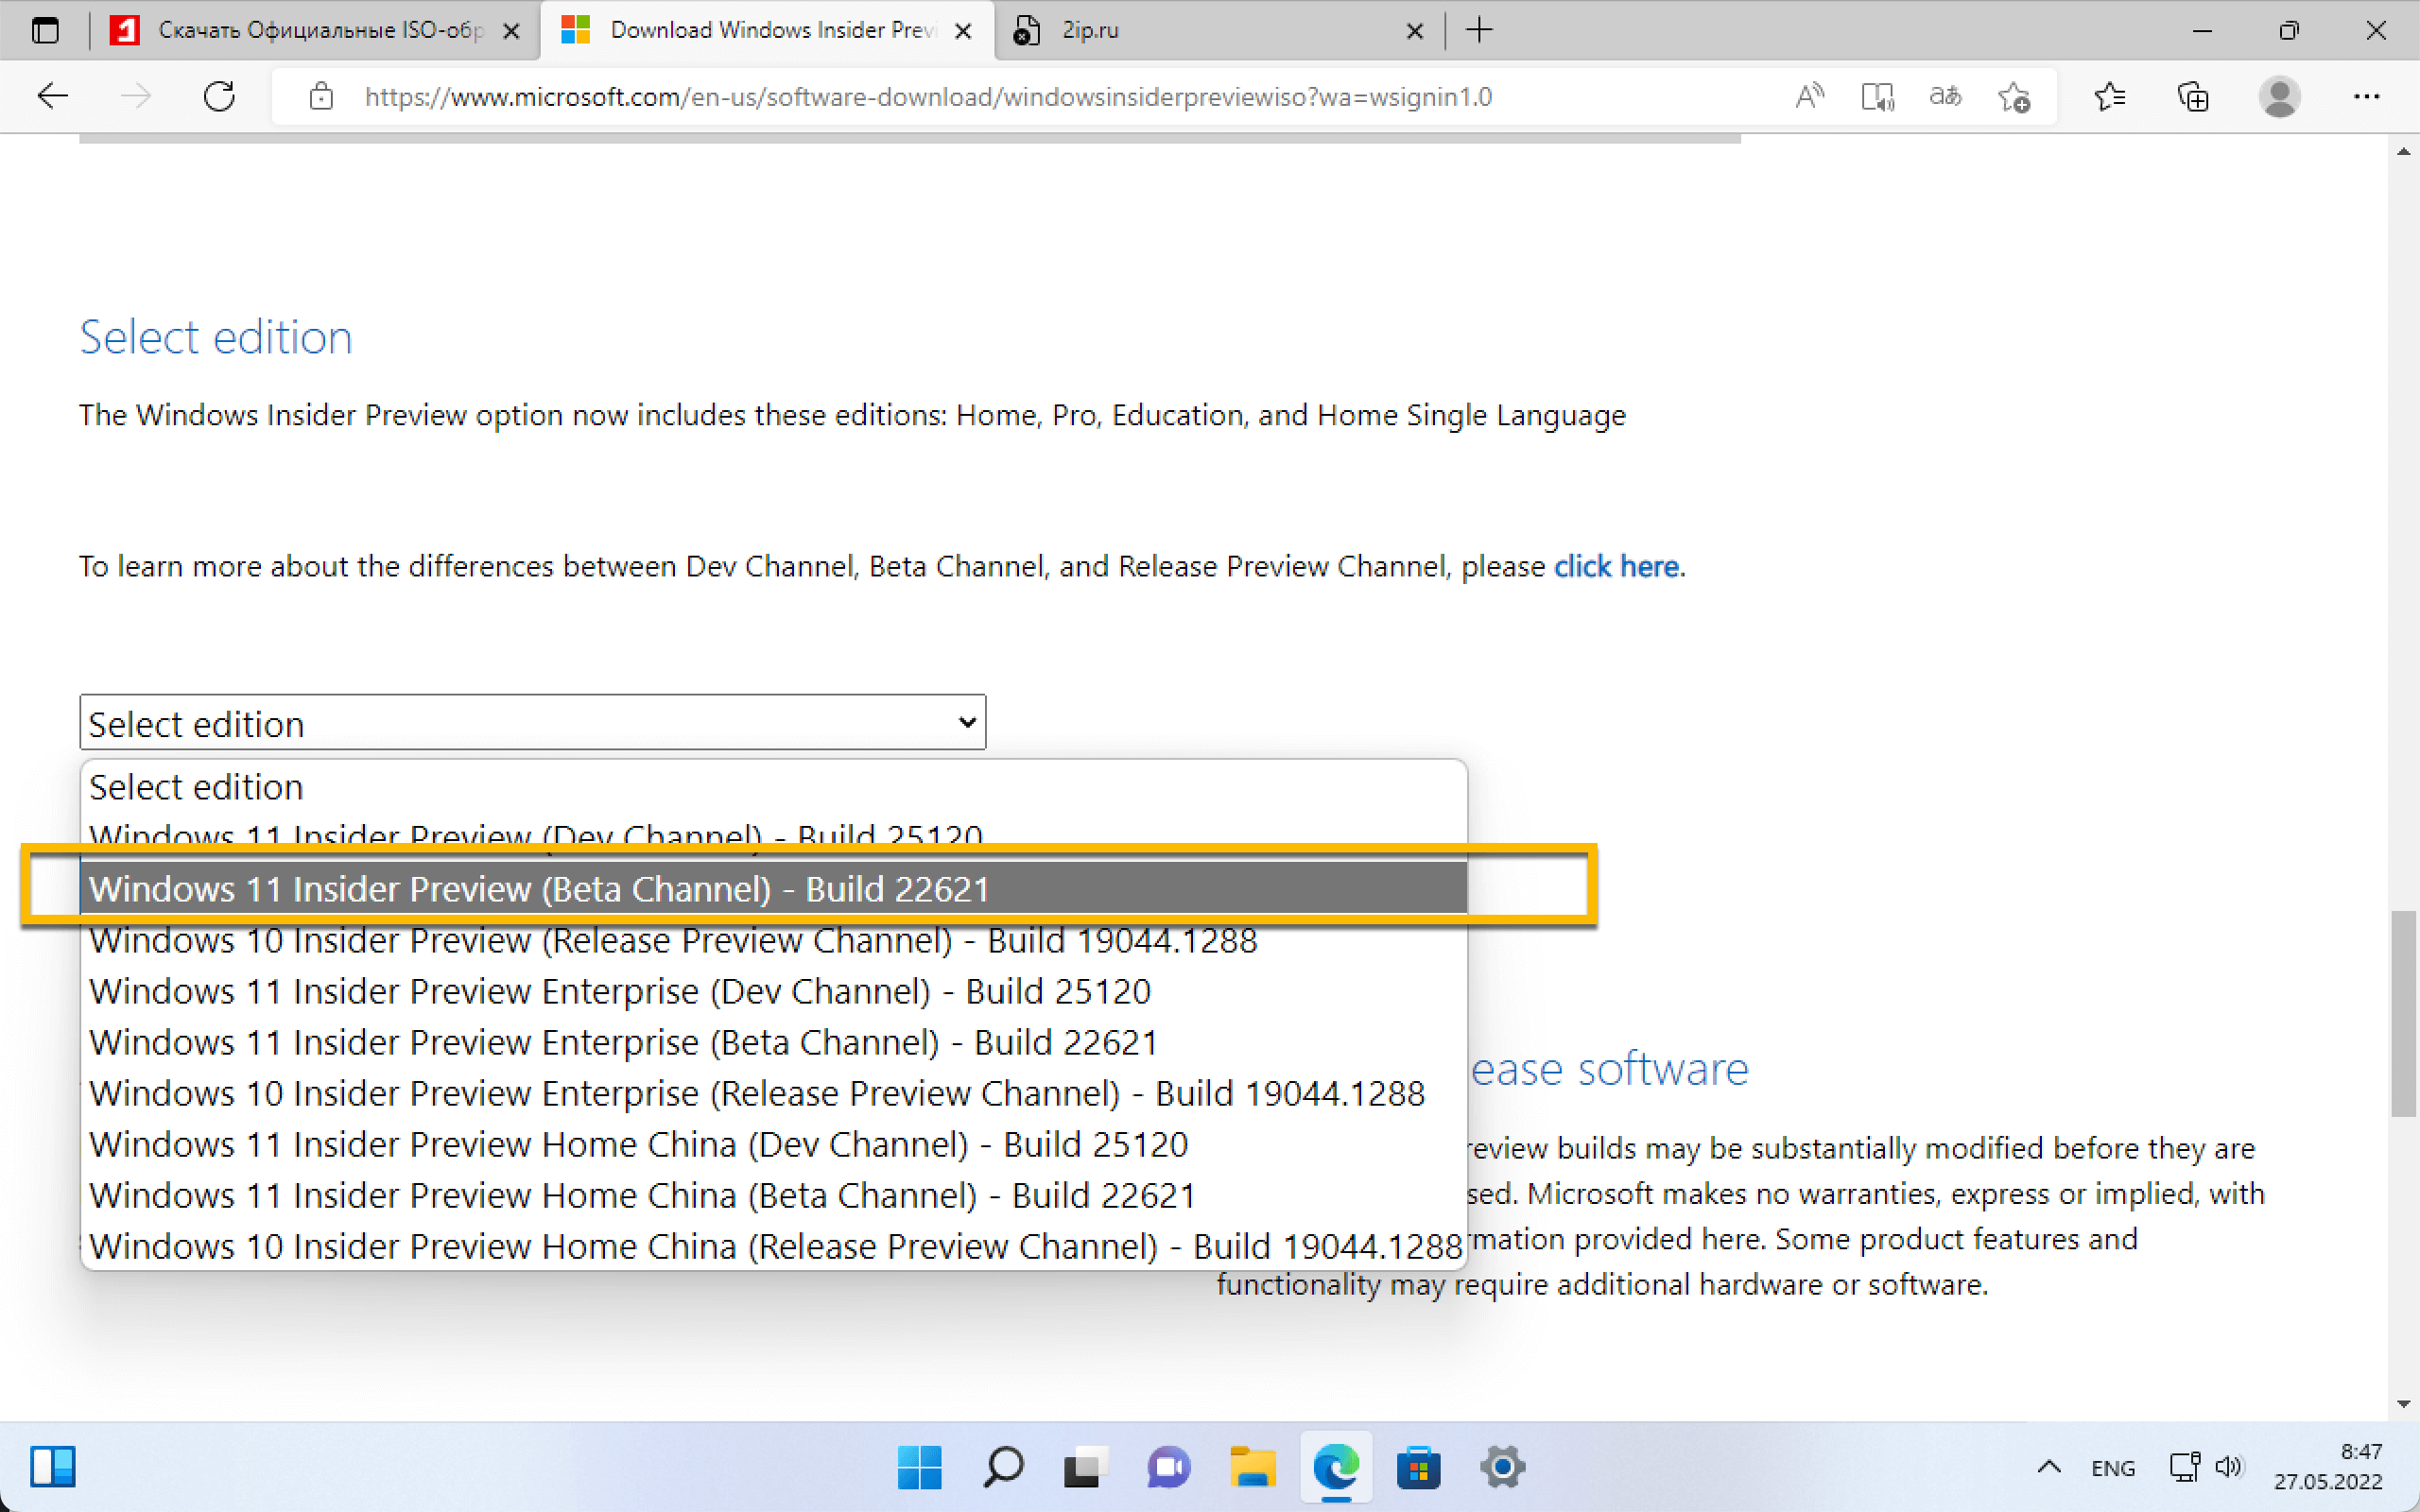Open the Read aloud icon
This screenshot has width=2420, height=1512.
[x=1809, y=97]
